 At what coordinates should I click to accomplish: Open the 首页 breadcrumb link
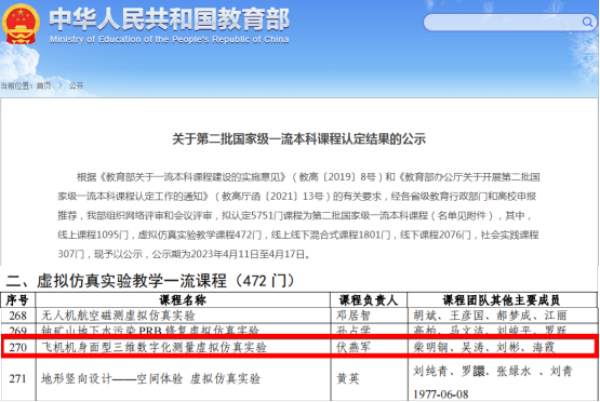(44, 86)
